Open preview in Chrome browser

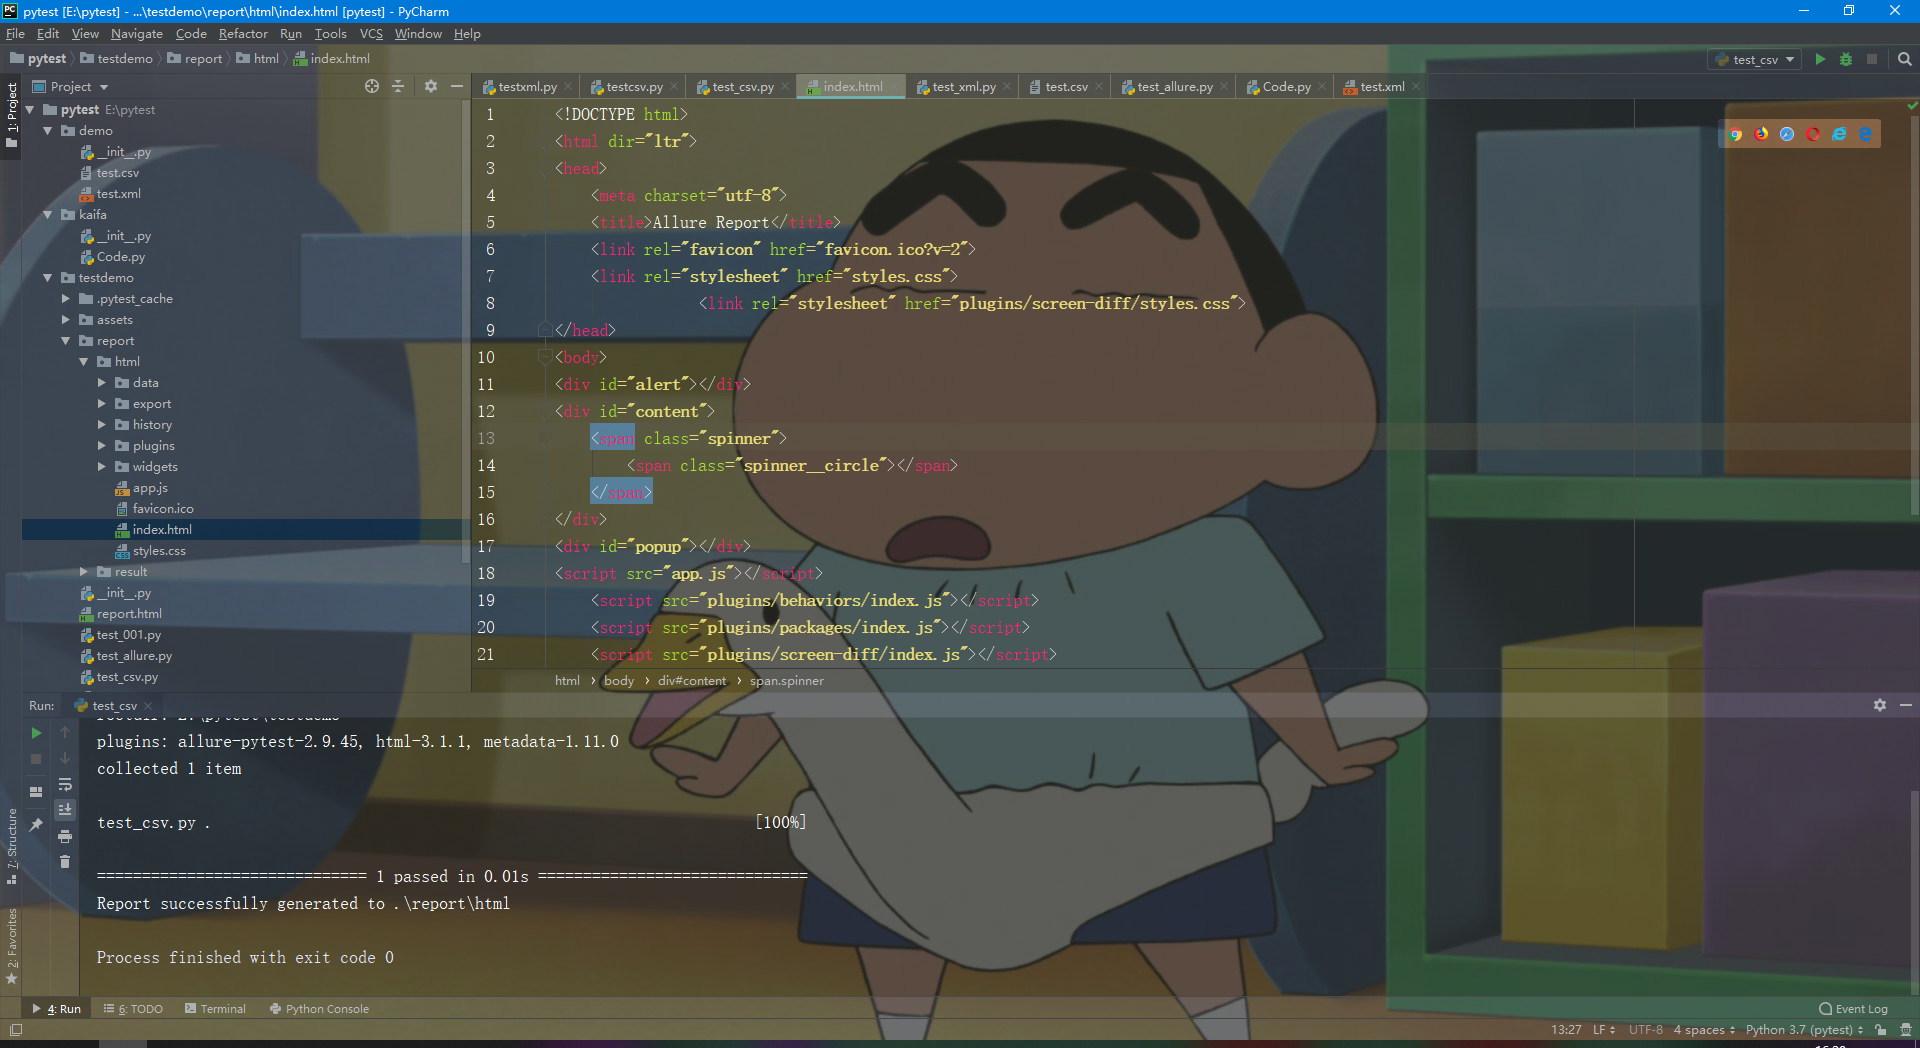1735,134
